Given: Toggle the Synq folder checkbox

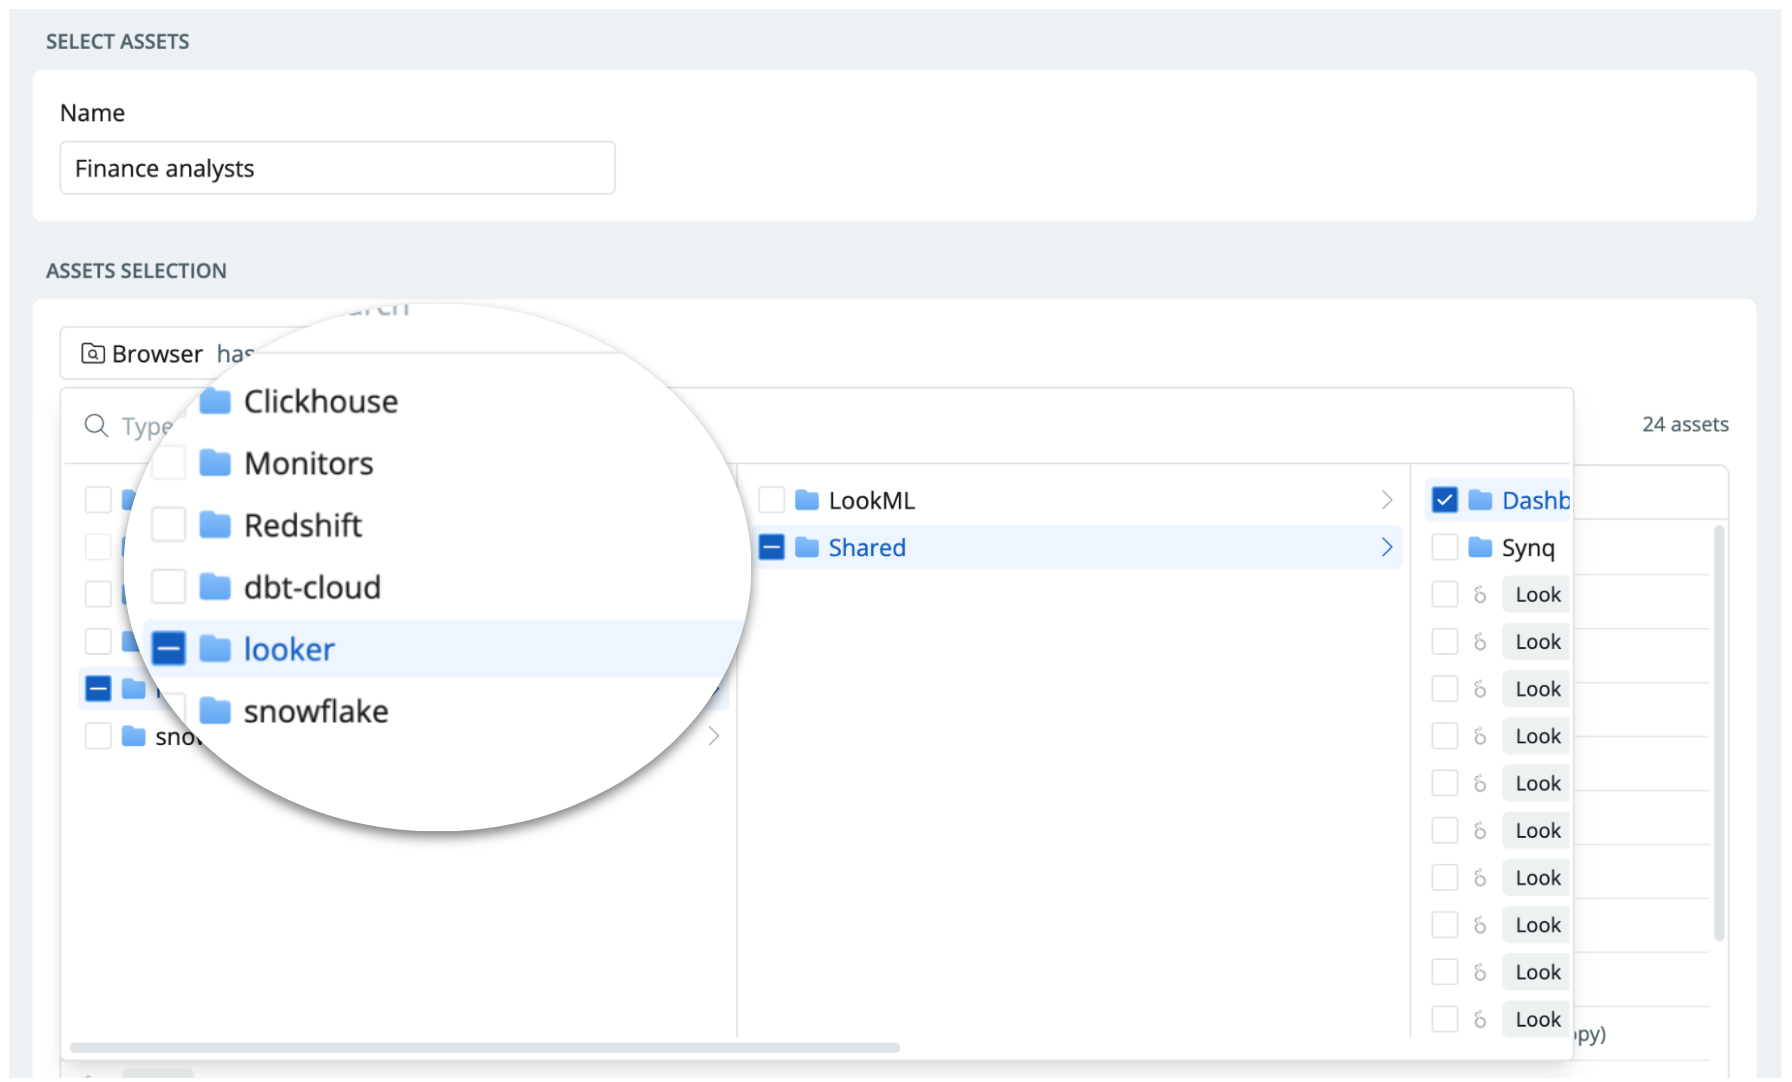Looking at the screenshot, I should (1444, 547).
